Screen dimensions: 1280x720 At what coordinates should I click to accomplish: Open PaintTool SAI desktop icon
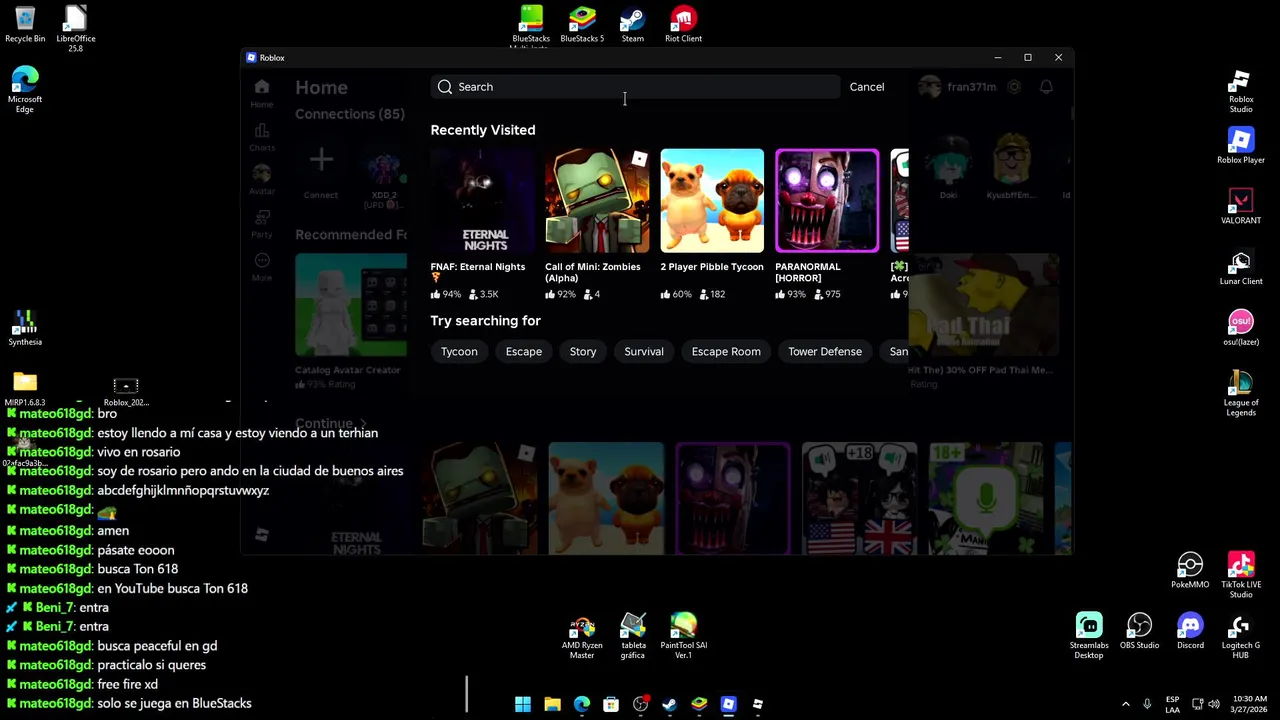[684, 637]
